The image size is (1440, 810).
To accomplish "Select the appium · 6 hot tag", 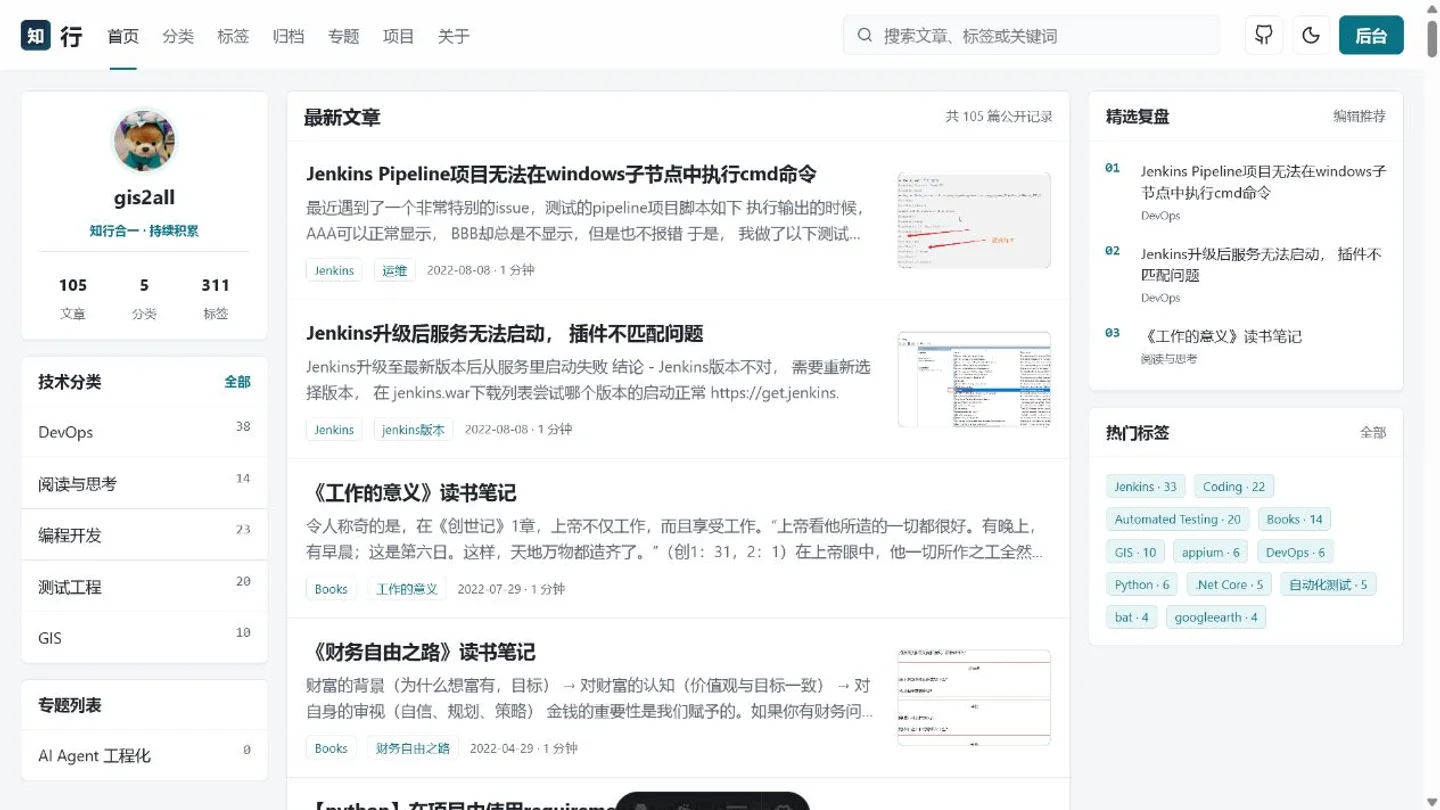I will 1211,552.
